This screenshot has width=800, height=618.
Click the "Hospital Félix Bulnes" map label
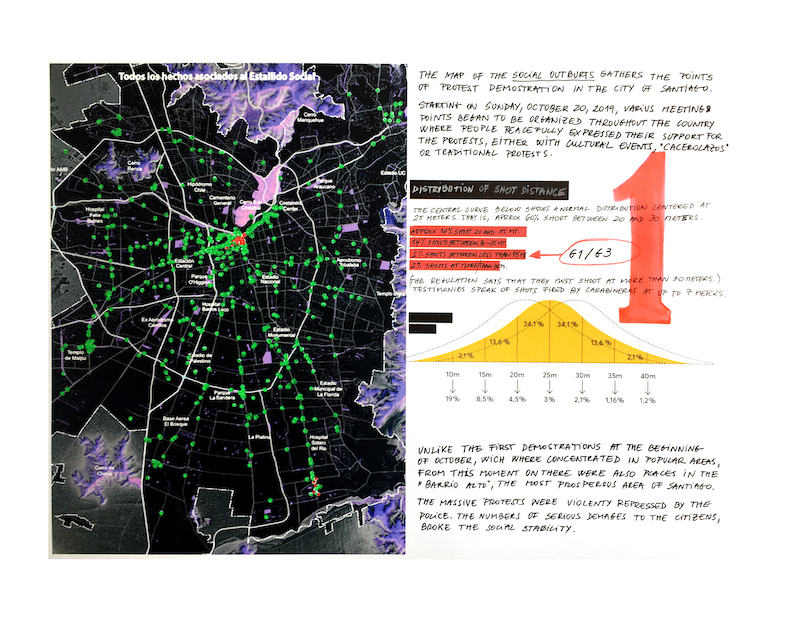(x=95, y=215)
